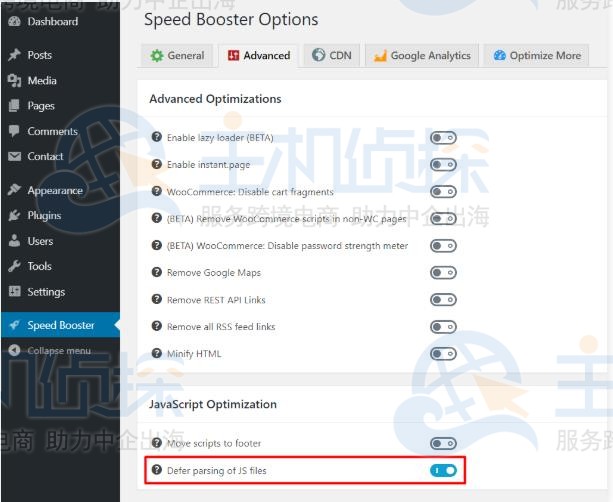Switch to the General tab

tap(177, 56)
